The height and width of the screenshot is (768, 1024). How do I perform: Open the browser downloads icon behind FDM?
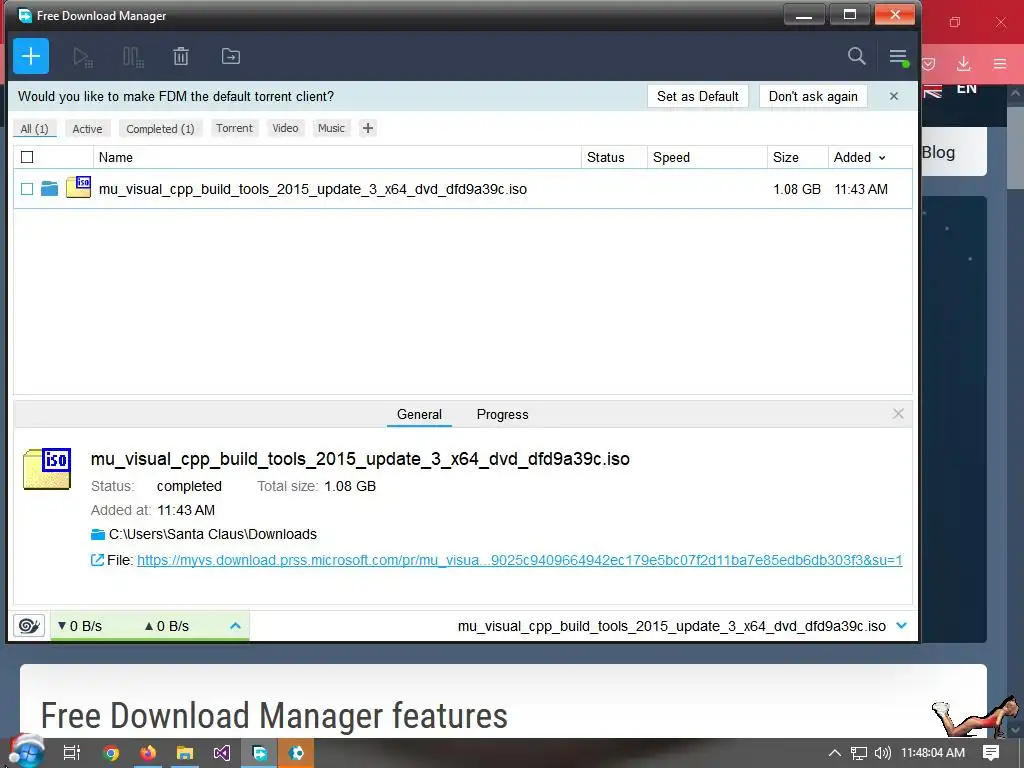pos(963,63)
